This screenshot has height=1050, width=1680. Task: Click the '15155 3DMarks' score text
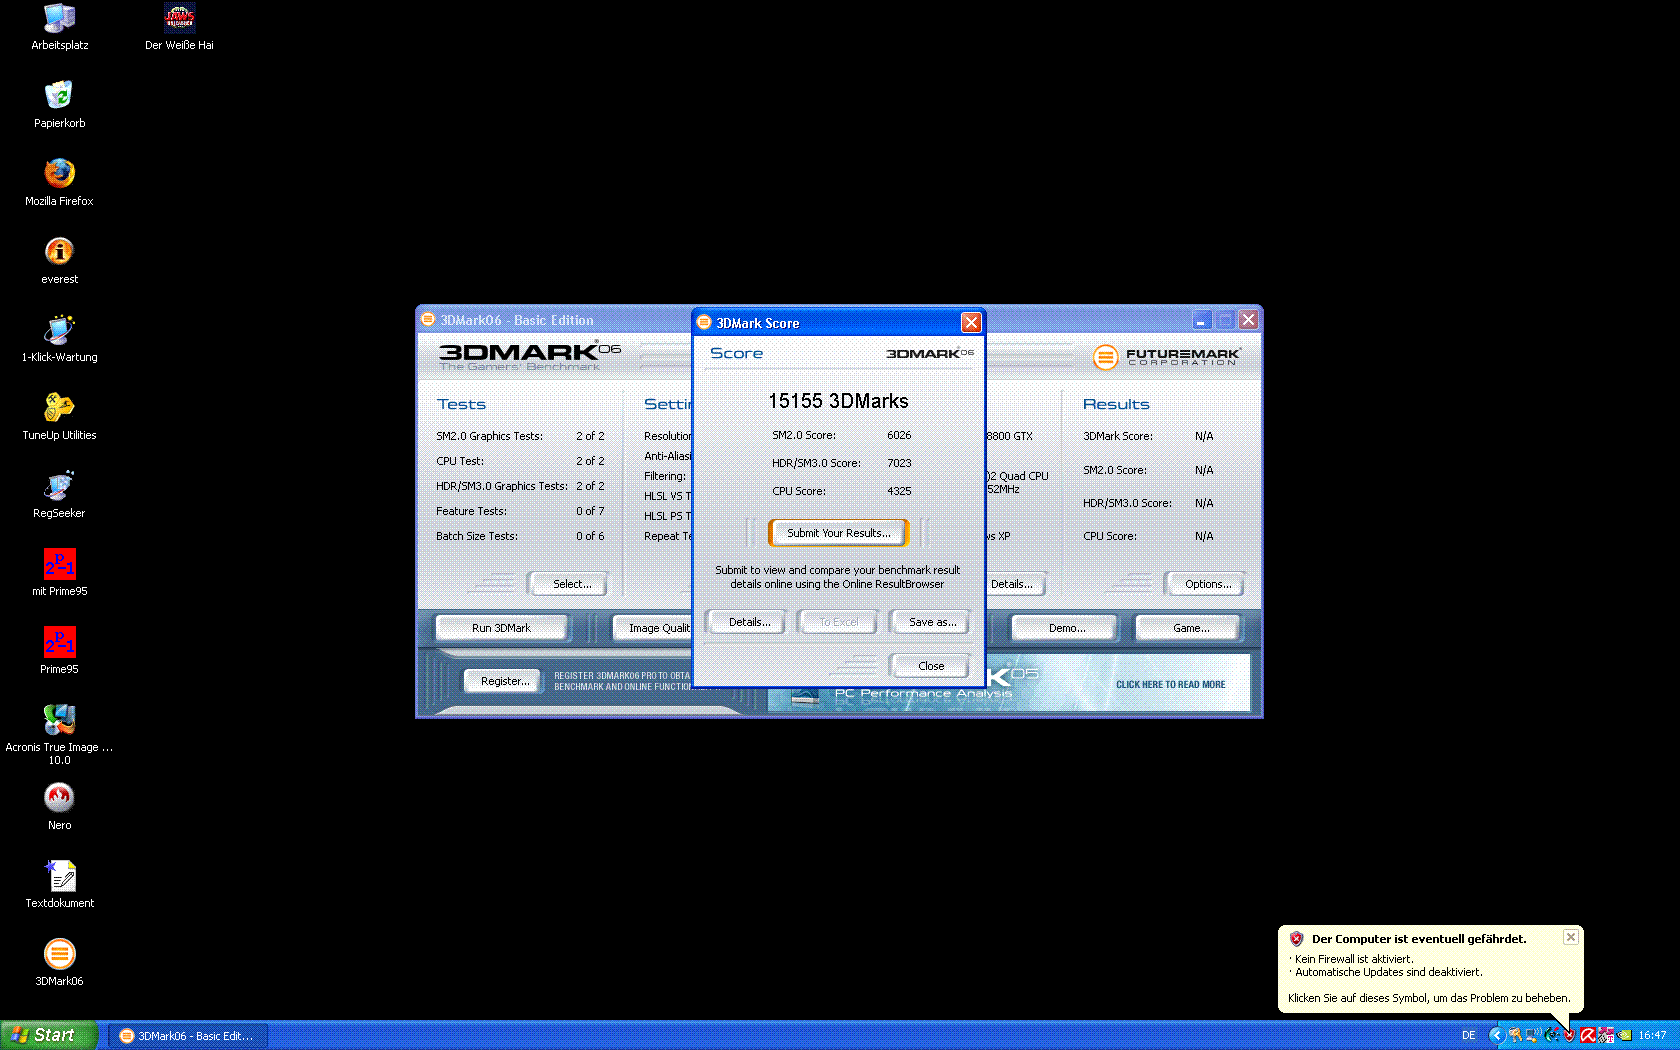(838, 401)
